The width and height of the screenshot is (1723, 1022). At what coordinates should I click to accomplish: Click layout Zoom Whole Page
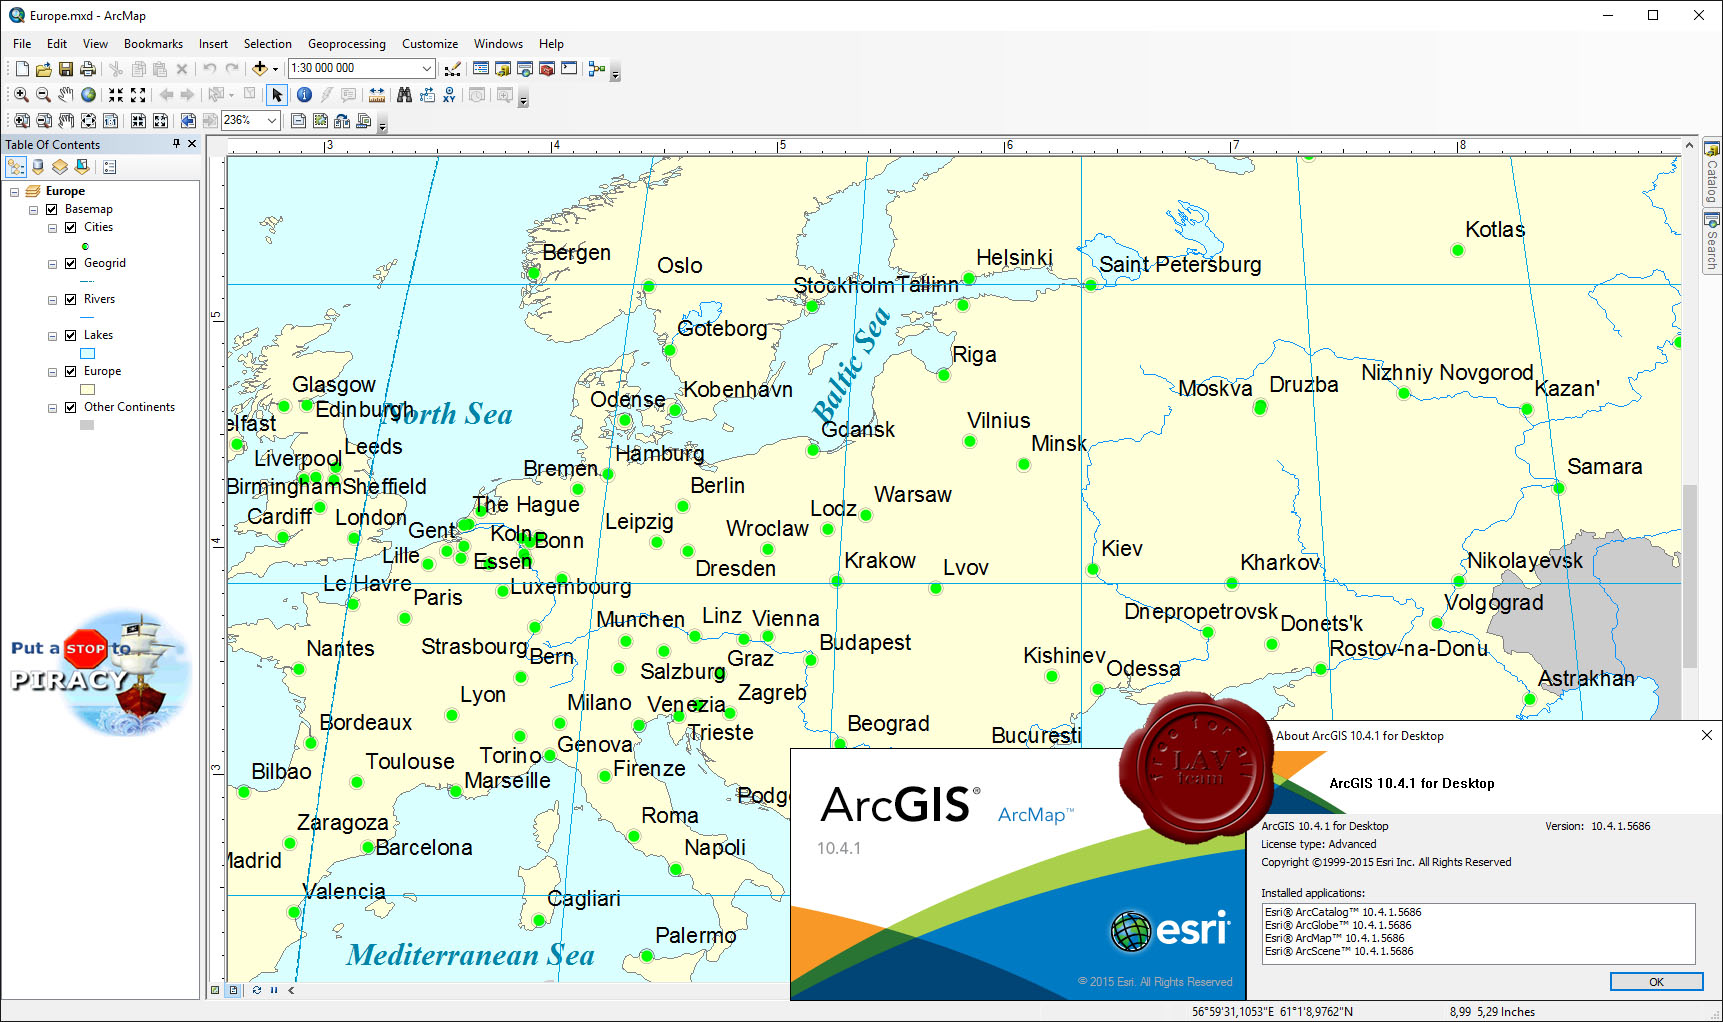[88, 121]
